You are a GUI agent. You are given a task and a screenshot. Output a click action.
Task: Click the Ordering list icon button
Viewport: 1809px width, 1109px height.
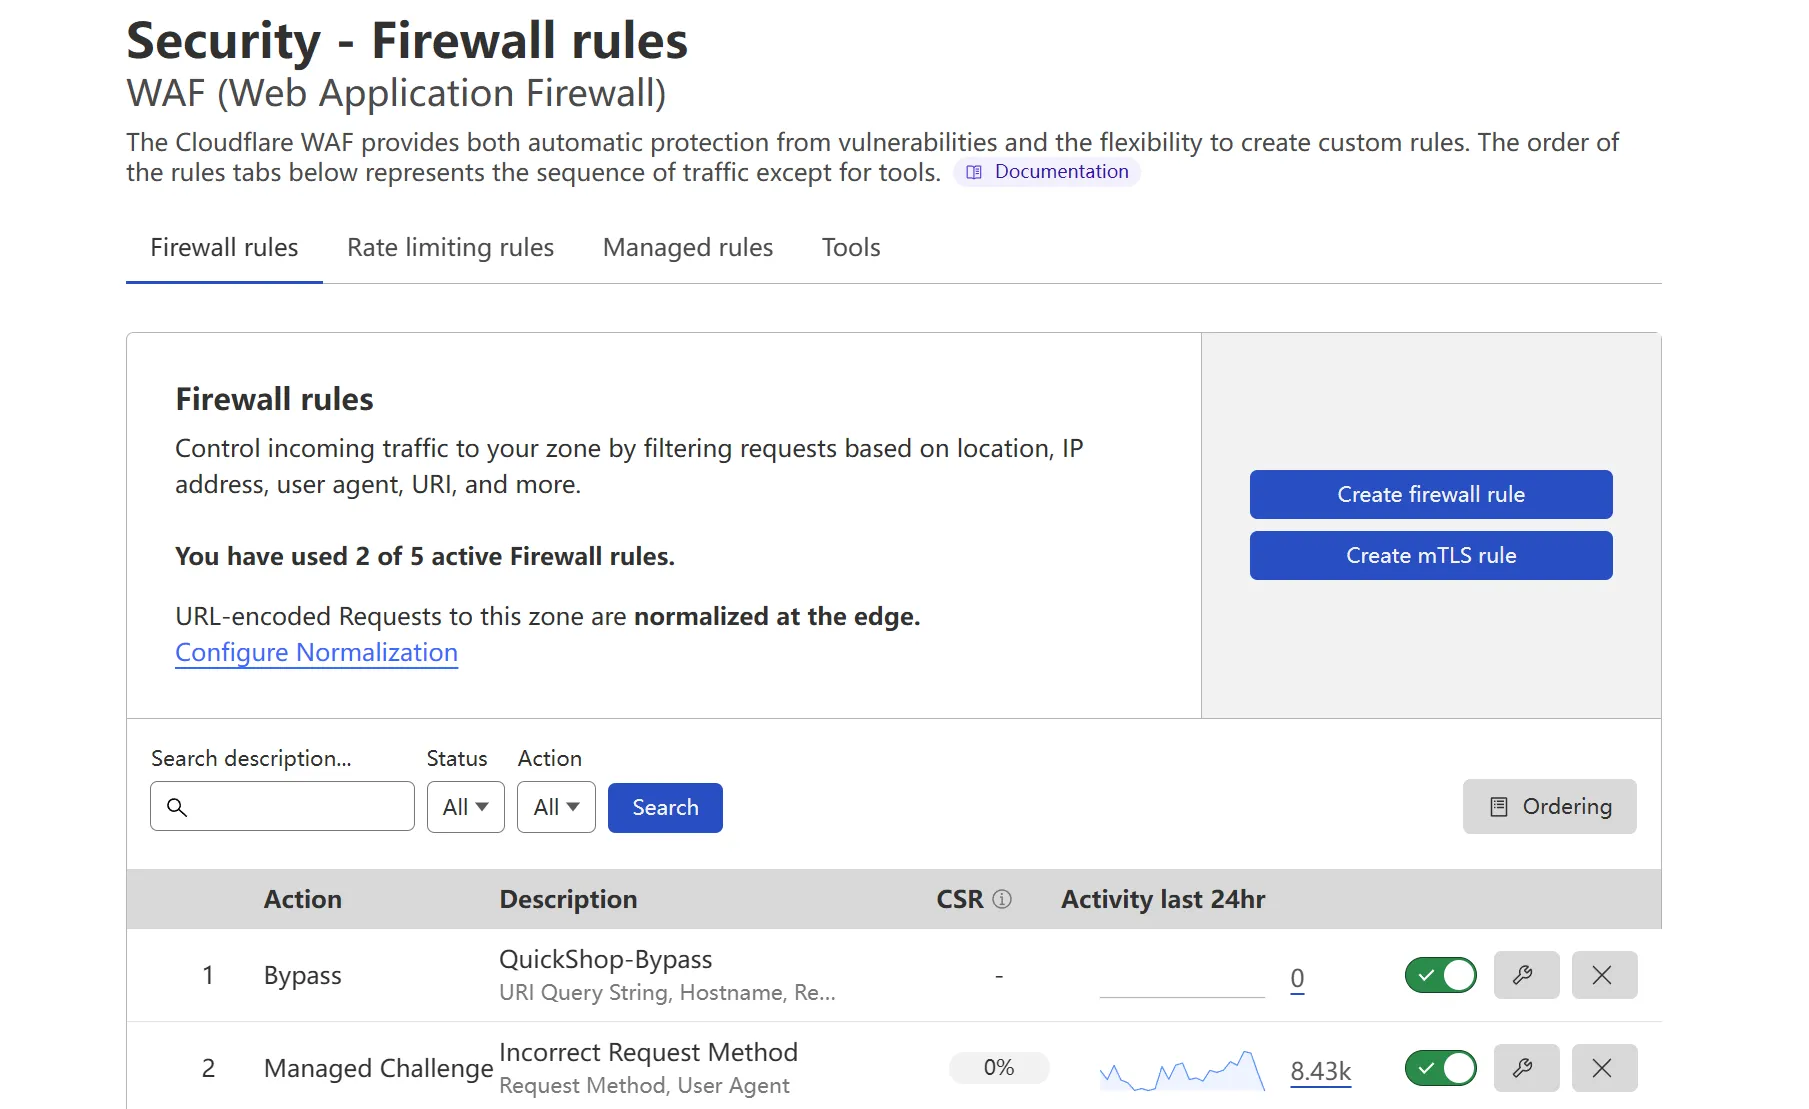[1548, 807]
